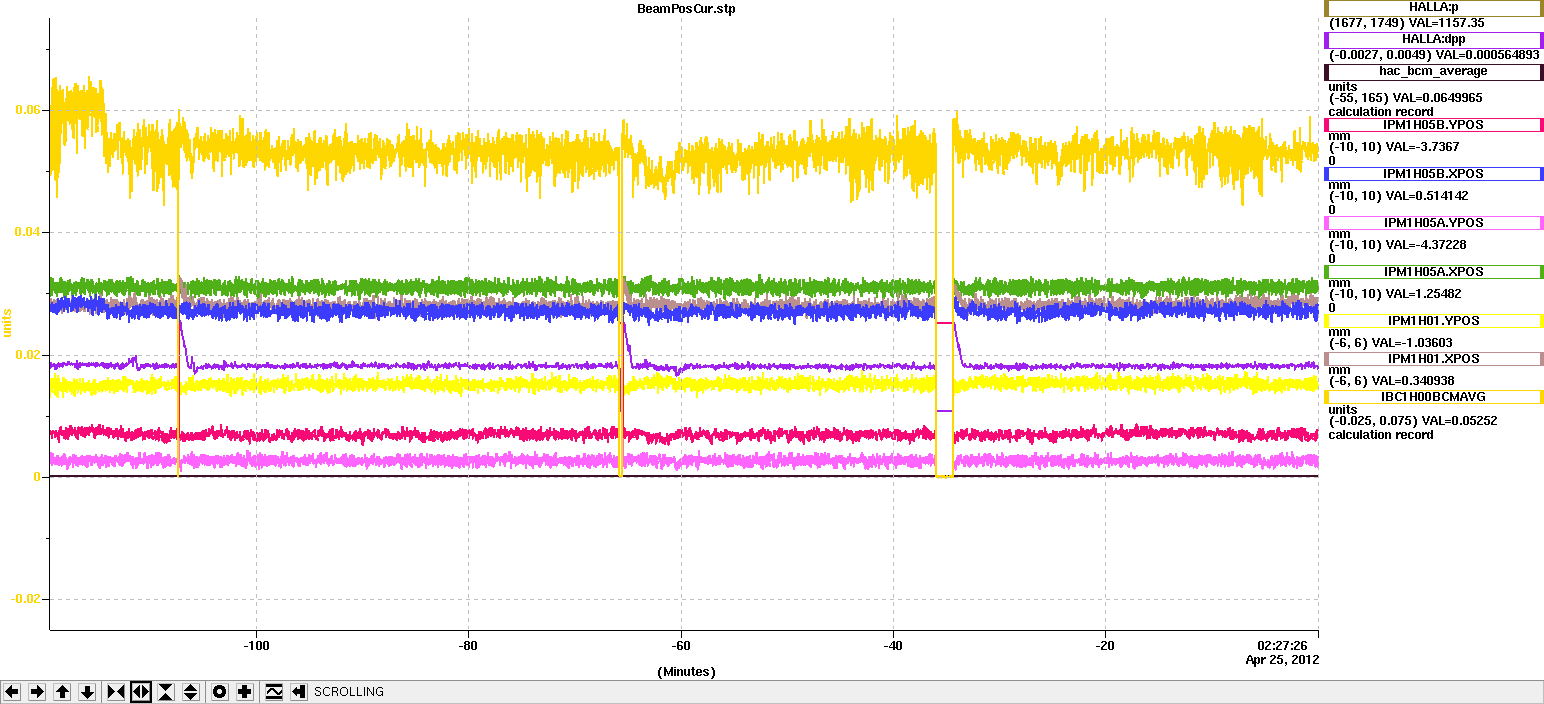Viewport: 1544px width, 704px height.
Task: Click the VAL=1.25482 readout
Action: coord(1424,294)
